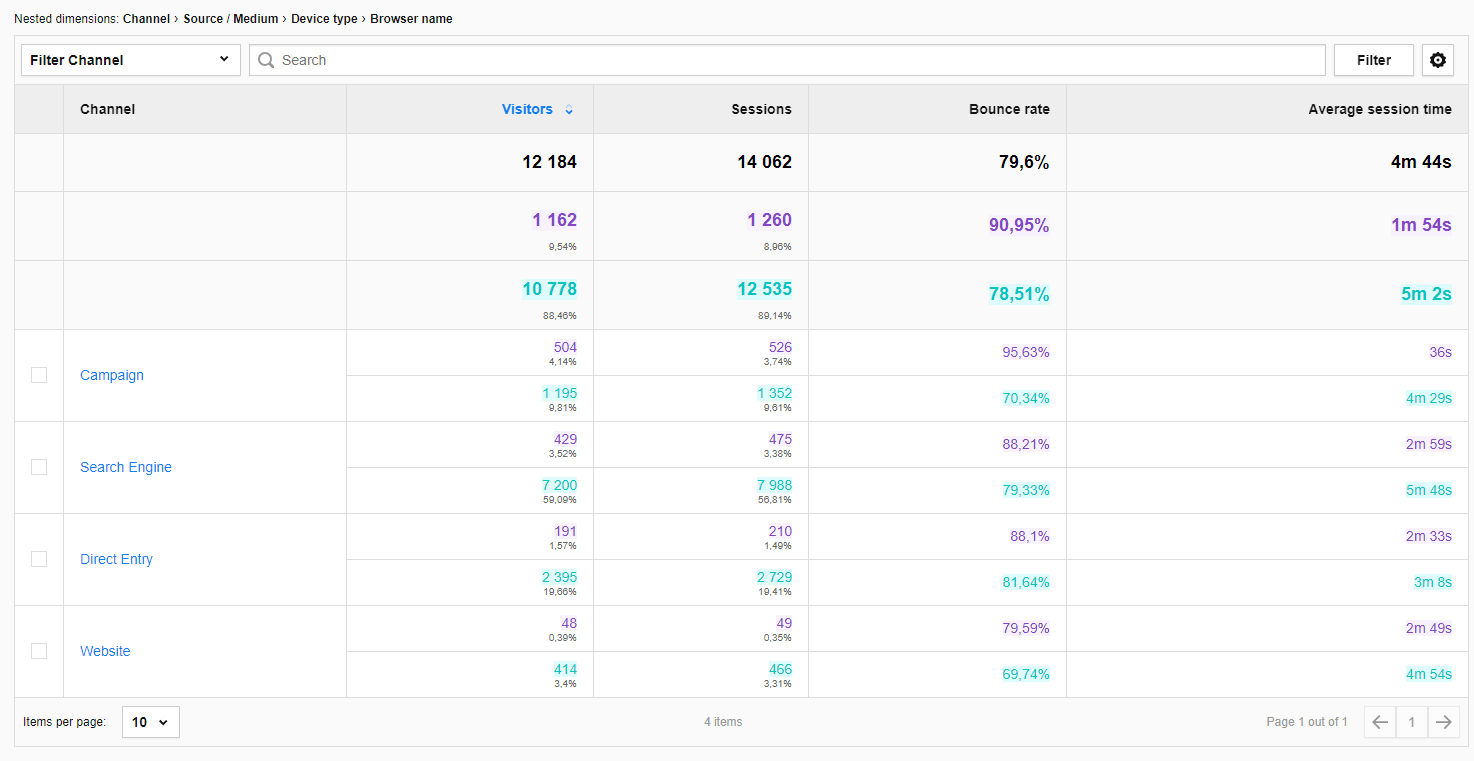This screenshot has height=761, width=1474.
Task: Check the Direct Entry row checkbox
Action: tap(39, 559)
